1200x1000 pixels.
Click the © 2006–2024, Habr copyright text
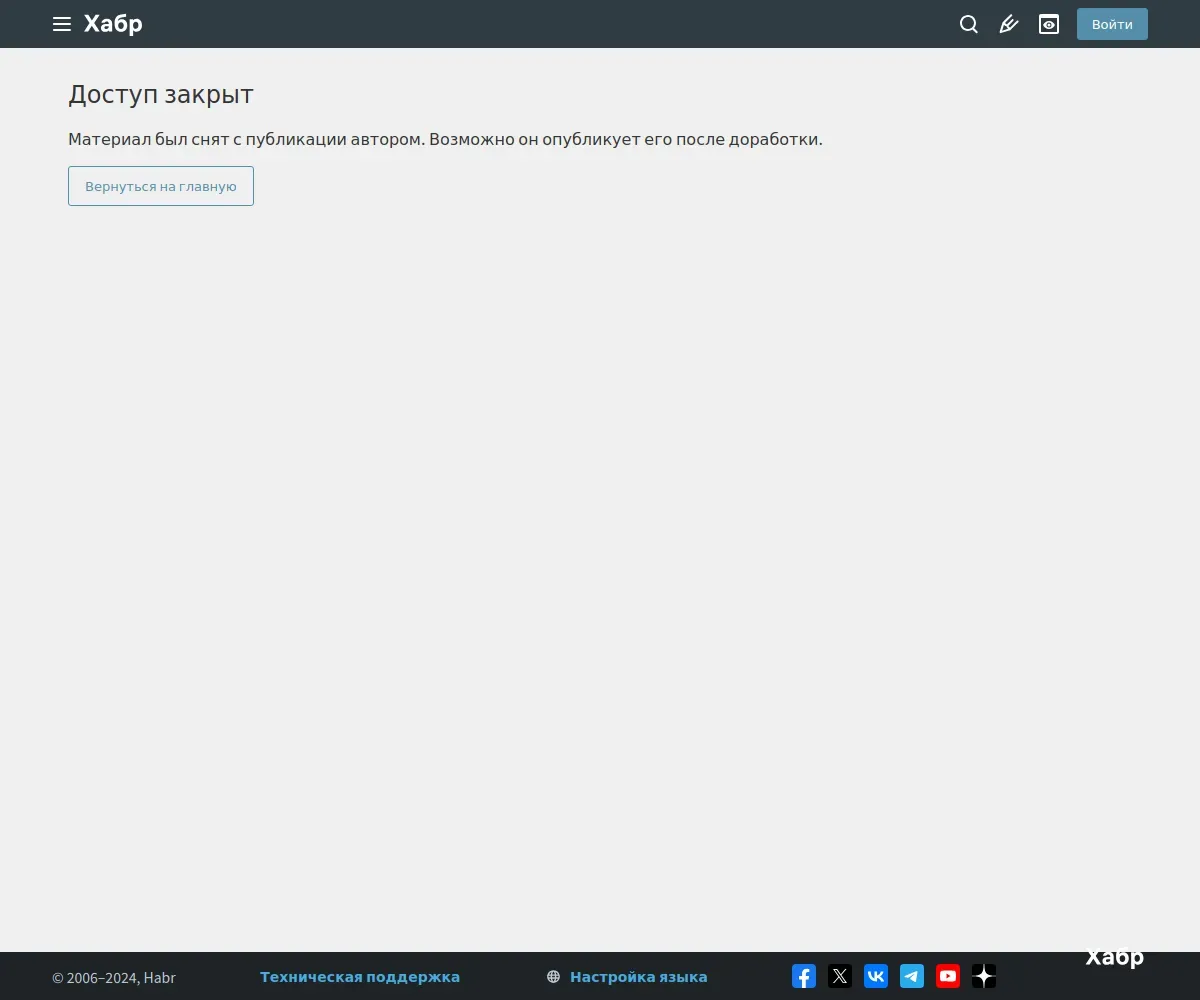pos(114,978)
